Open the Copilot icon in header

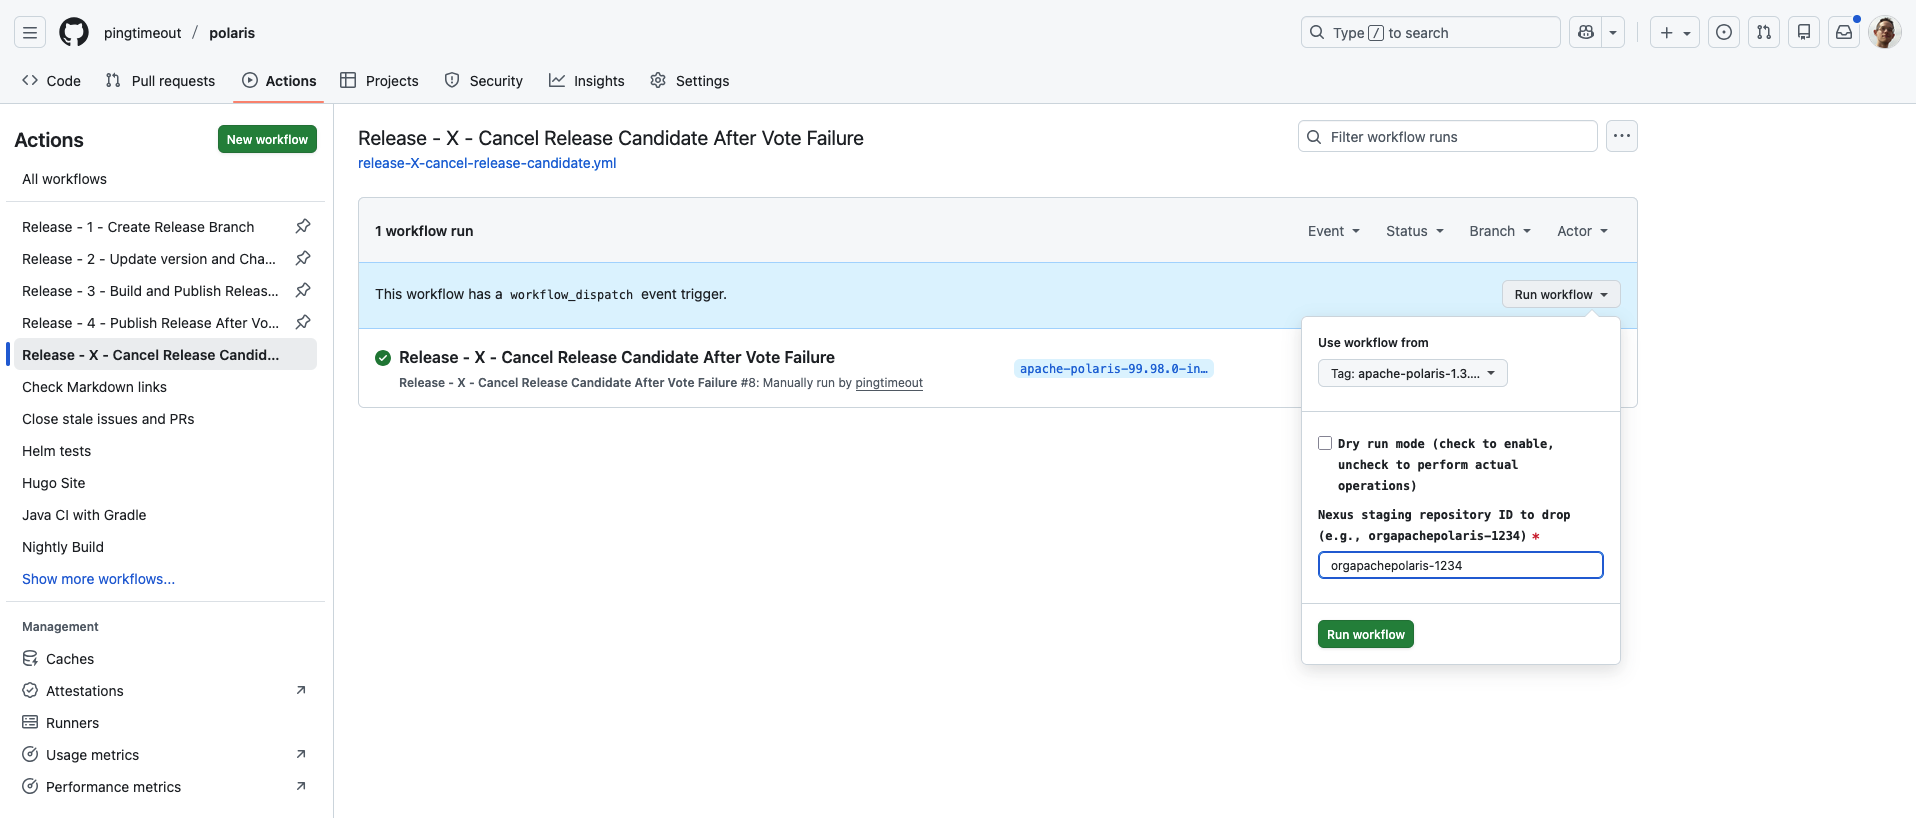click(x=1586, y=33)
